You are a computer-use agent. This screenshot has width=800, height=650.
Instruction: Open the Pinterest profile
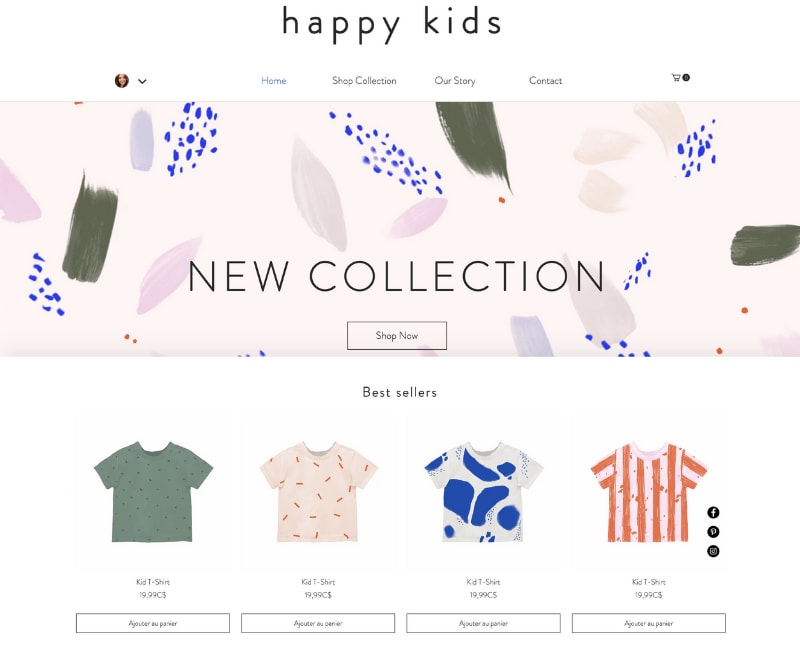click(x=712, y=532)
